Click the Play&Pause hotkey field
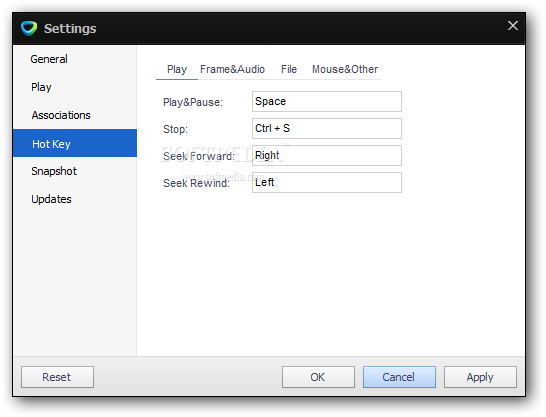 [327, 102]
